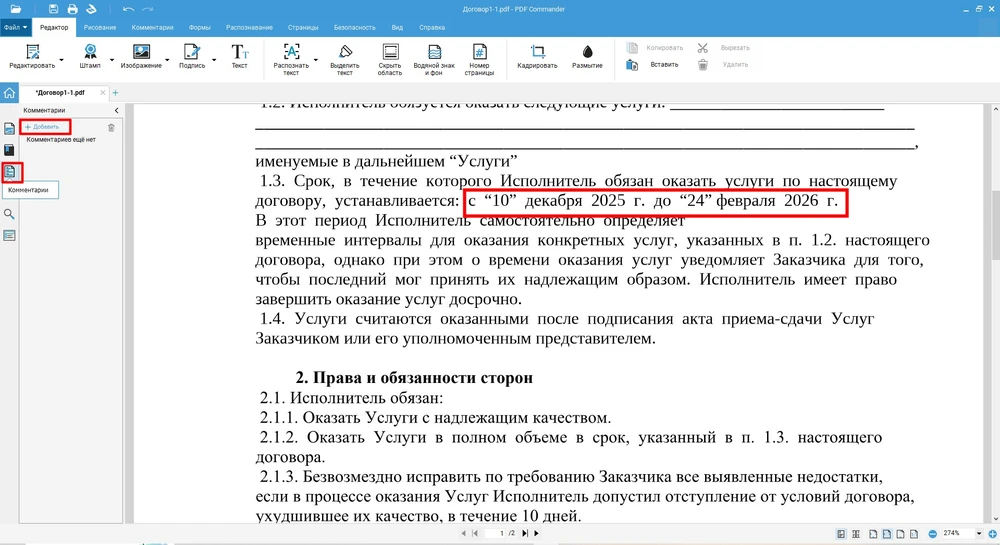Select the Штамп (Stamp) tool

(90, 56)
